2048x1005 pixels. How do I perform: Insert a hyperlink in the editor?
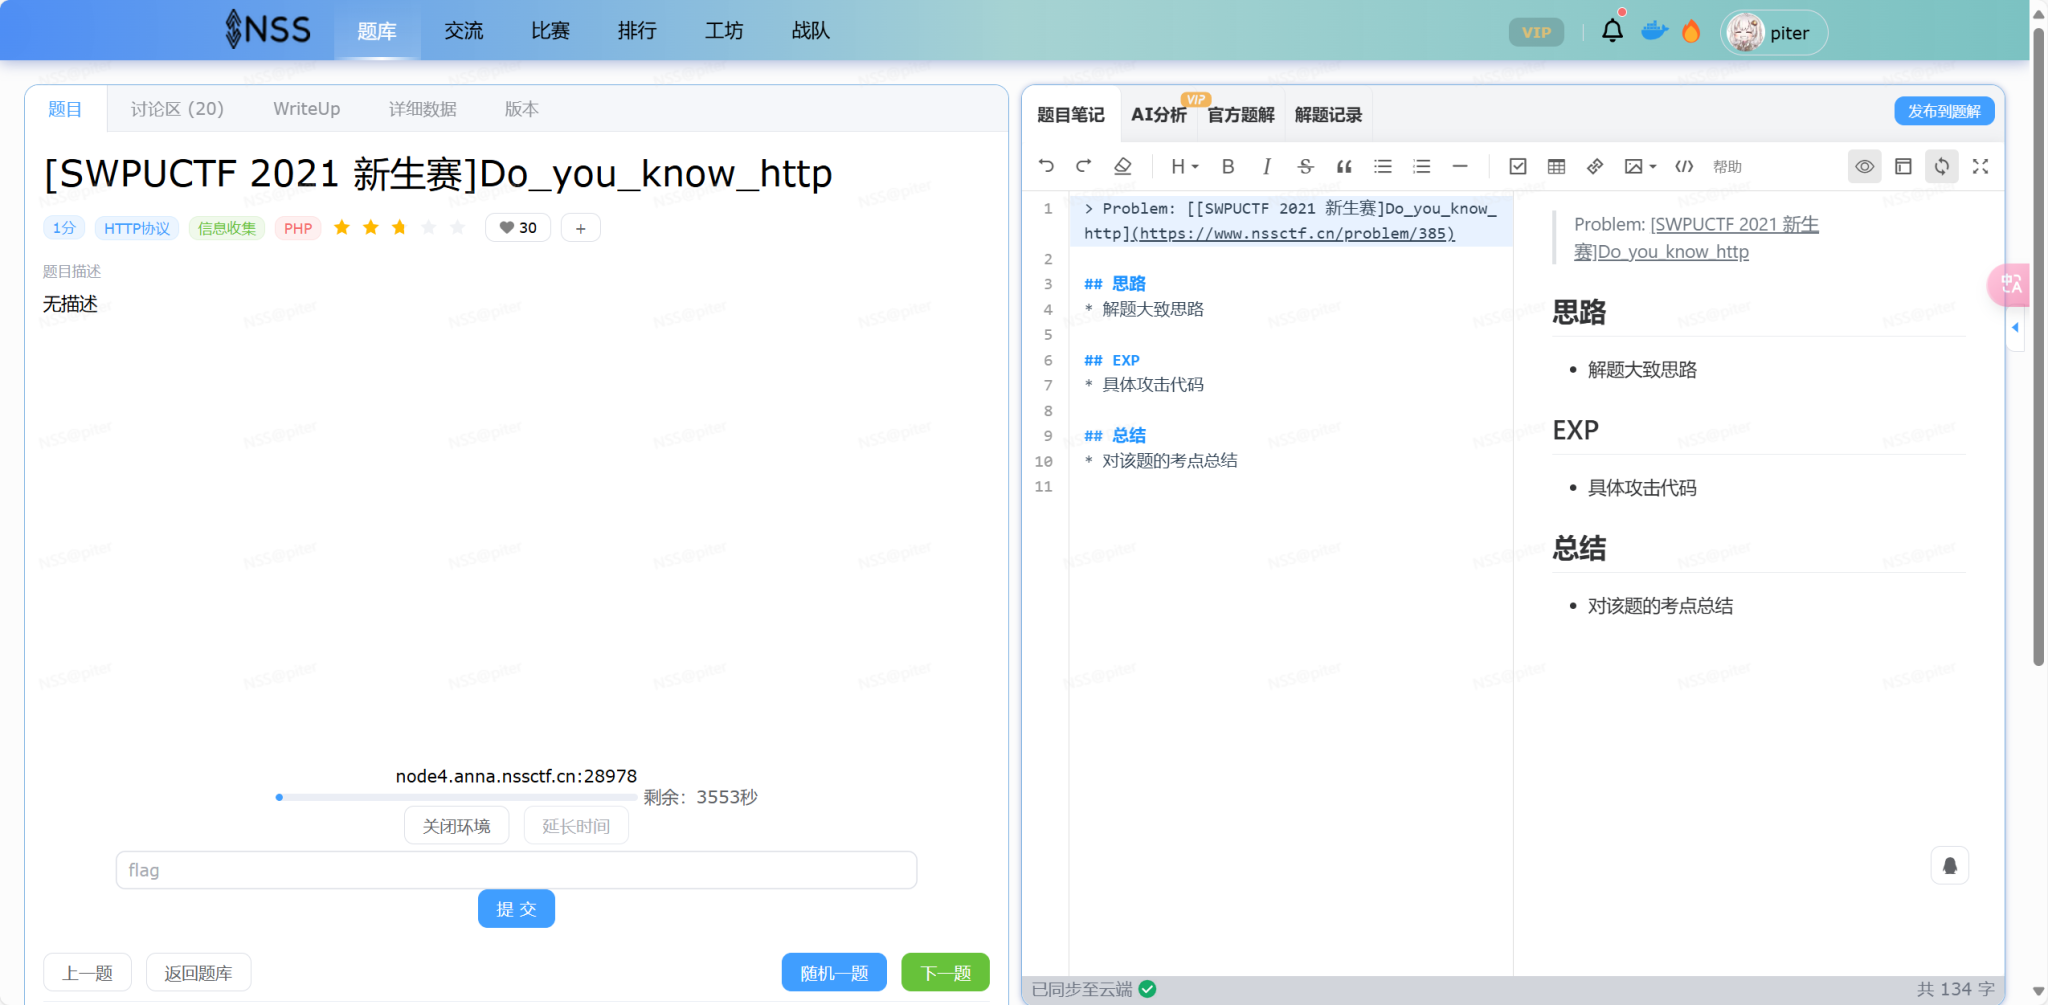point(1594,166)
